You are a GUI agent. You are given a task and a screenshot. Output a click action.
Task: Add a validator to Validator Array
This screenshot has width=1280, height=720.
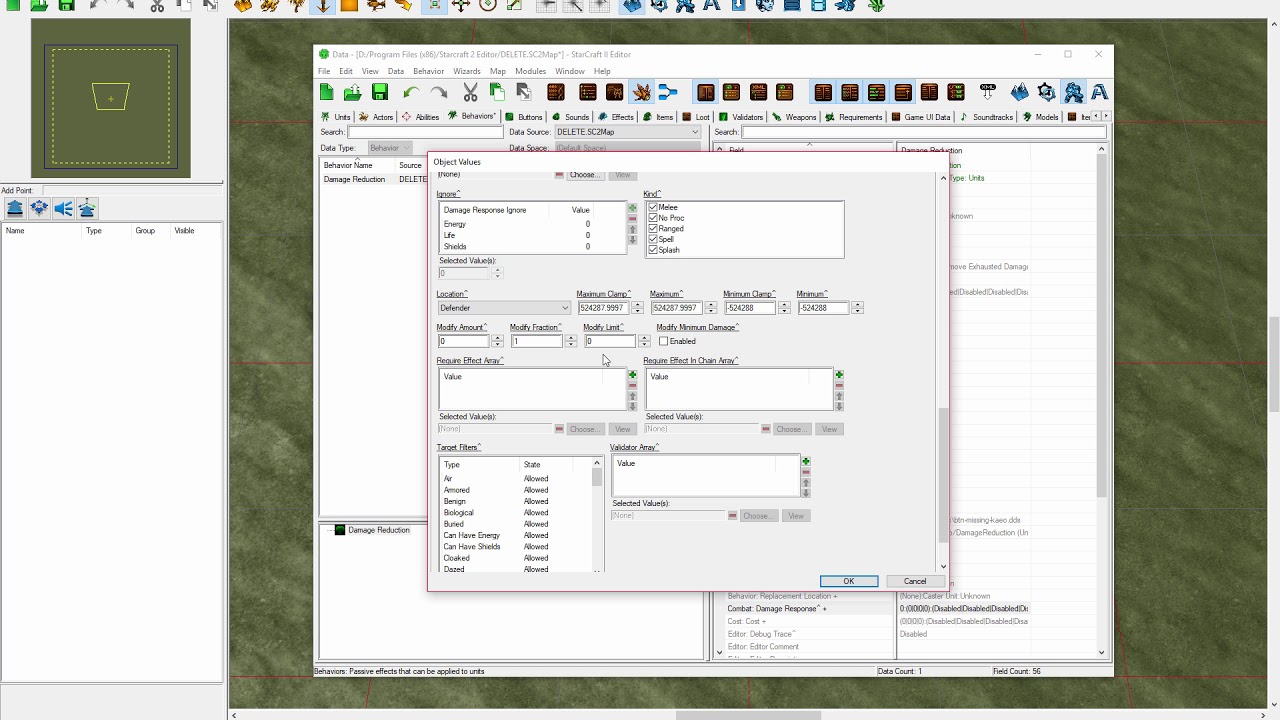(806, 462)
